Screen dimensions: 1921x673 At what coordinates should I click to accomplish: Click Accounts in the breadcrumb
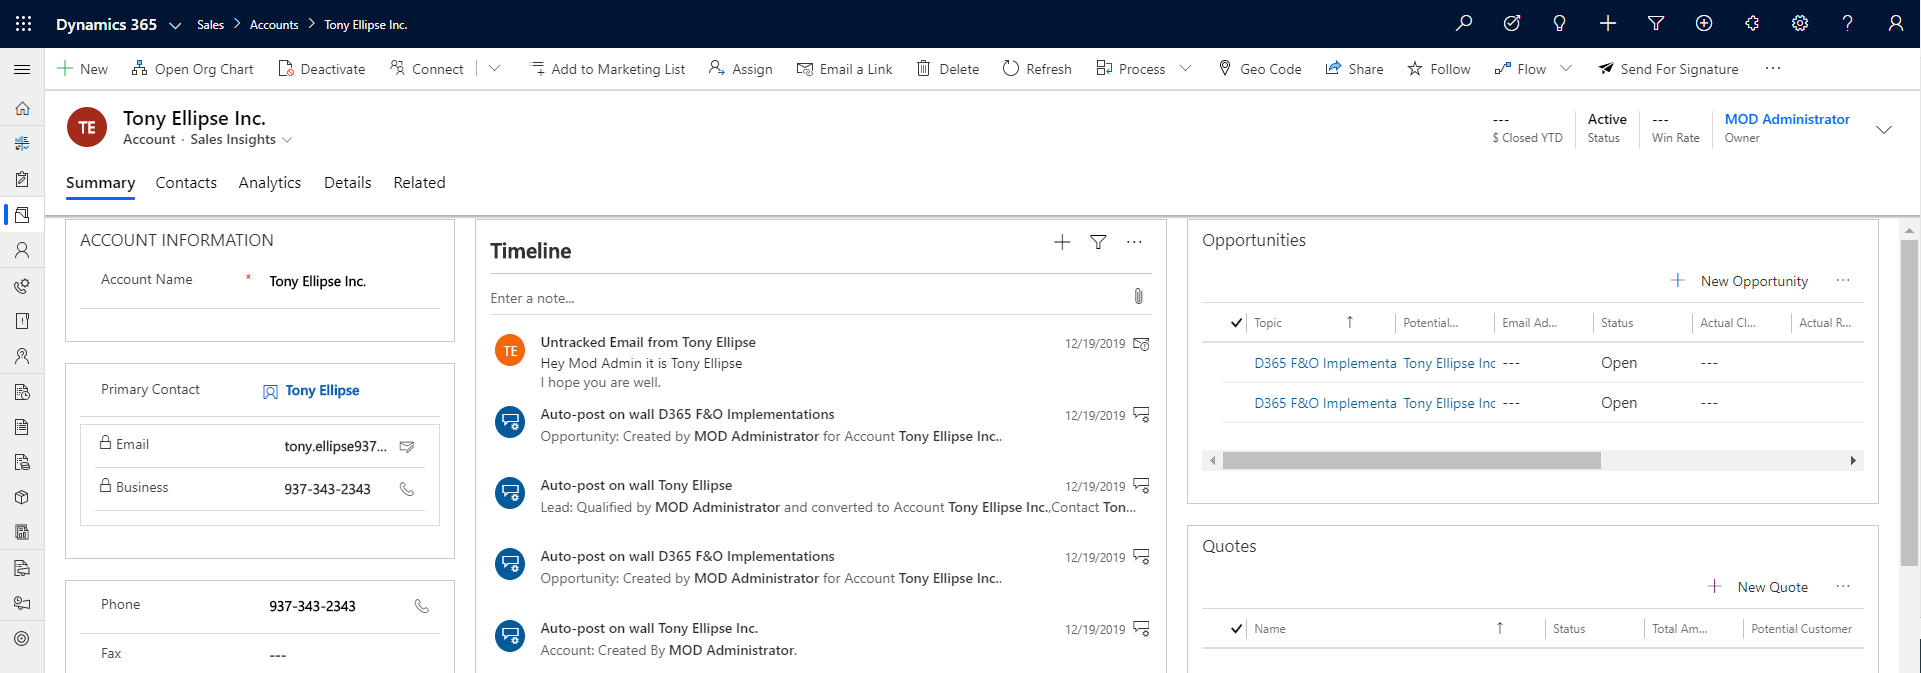(274, 25)
